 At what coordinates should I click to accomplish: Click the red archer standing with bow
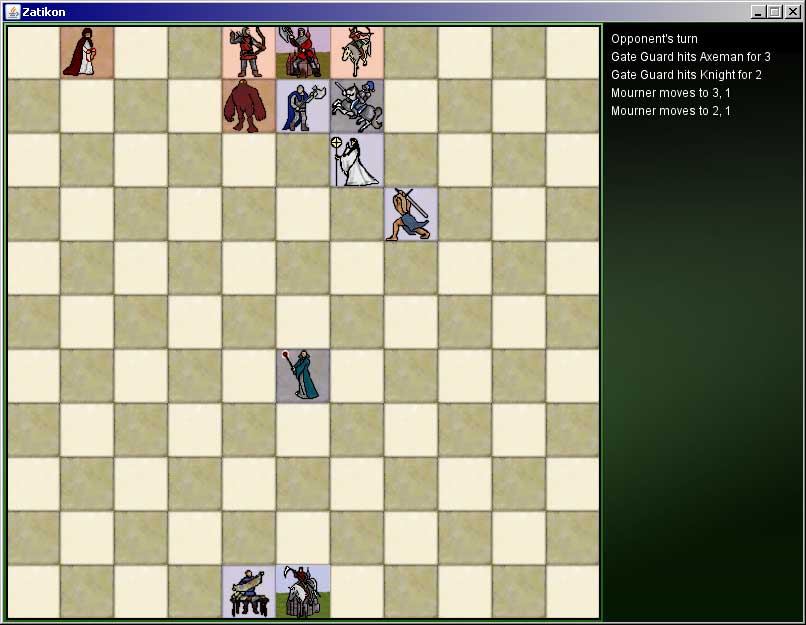[249, 52]
